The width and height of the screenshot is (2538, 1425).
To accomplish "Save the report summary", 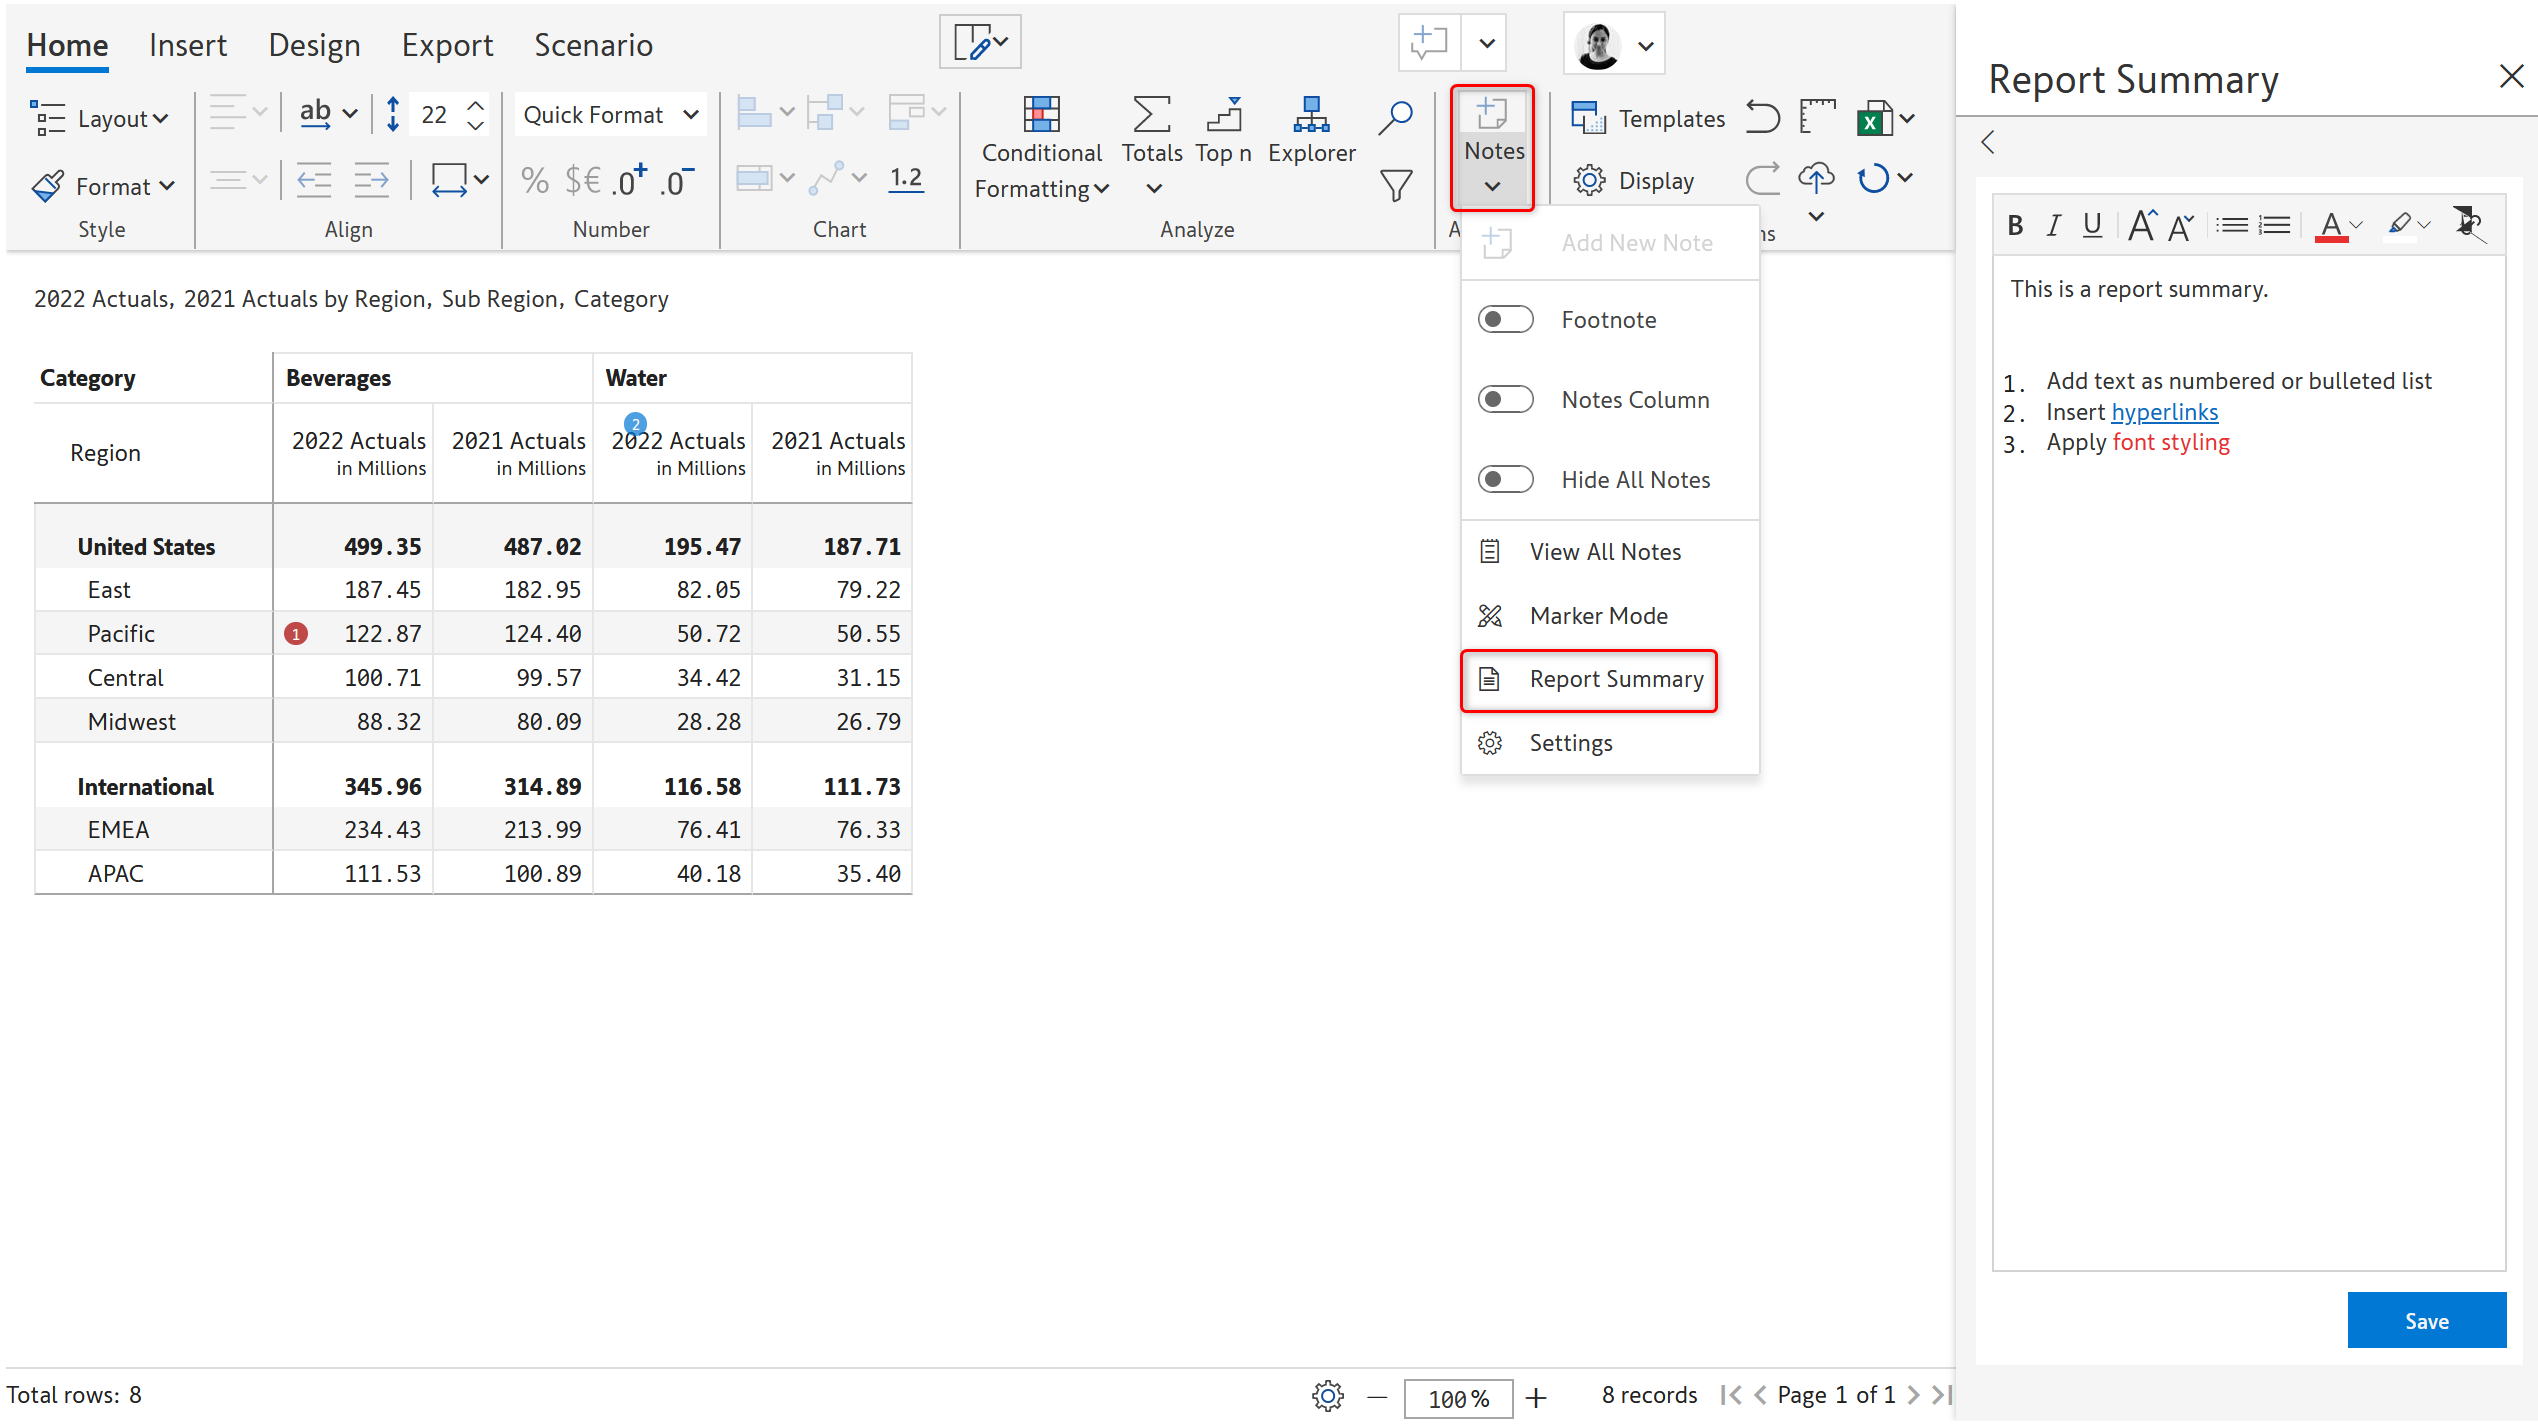I will pyautogui.click(x=2425, y=1321).
